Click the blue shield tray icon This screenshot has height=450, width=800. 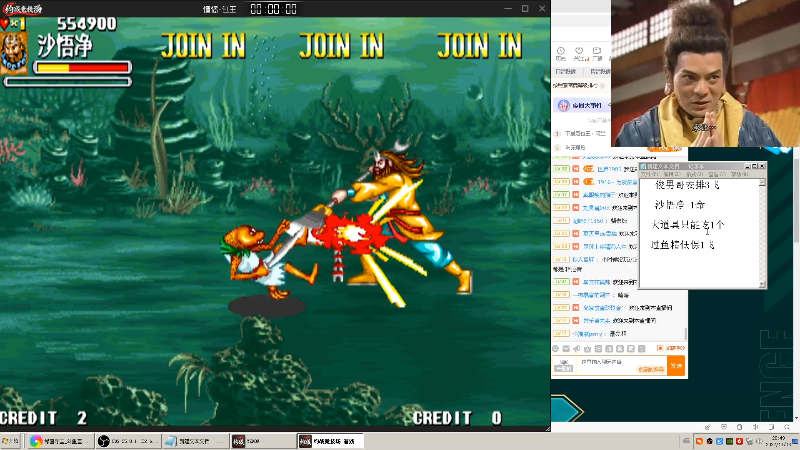pos(719,441)
